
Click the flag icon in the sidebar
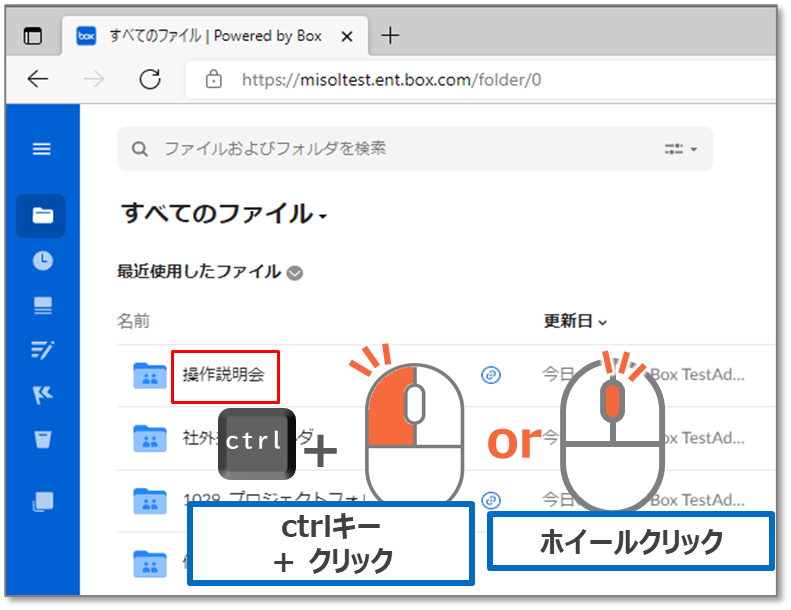pos(42,394)
